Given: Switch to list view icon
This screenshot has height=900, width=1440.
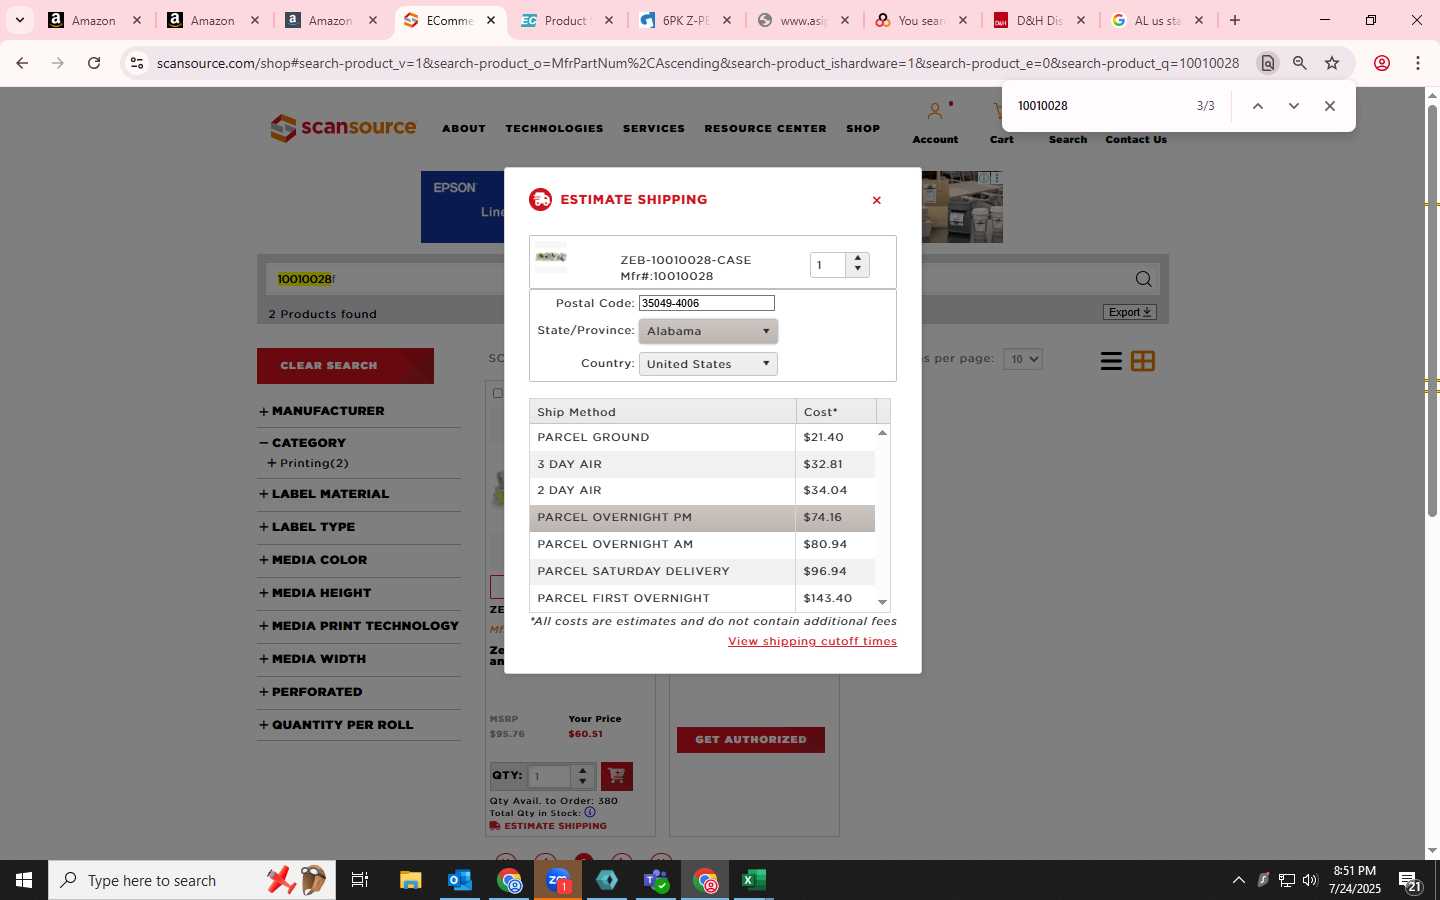Looking at the screenshot, I should tap(1111, 361).
